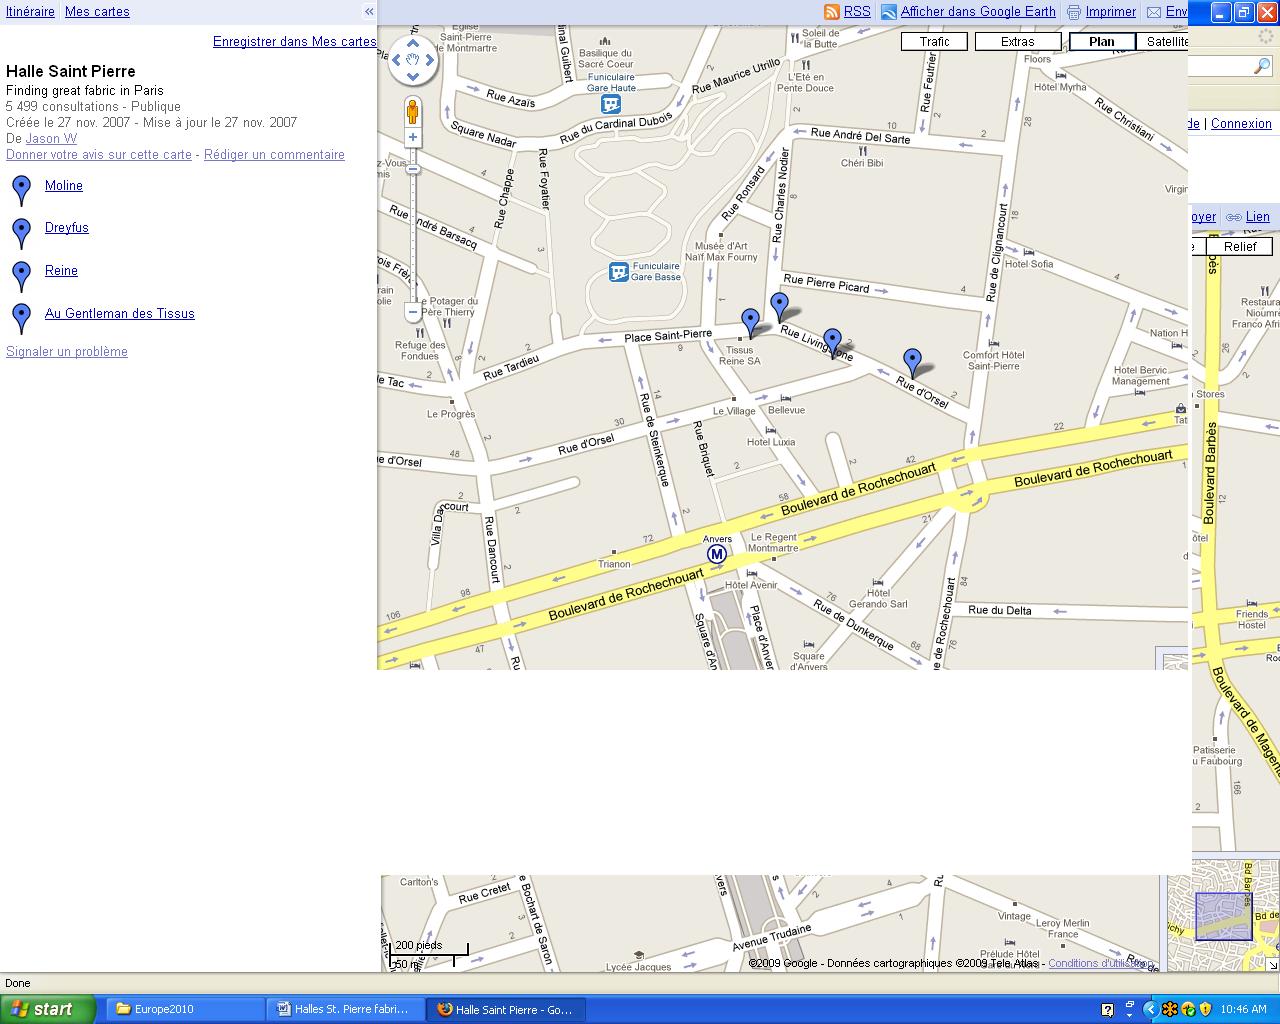
Task: Click the blue pin beside Moline in the sidebar
Action: (21, 190)
